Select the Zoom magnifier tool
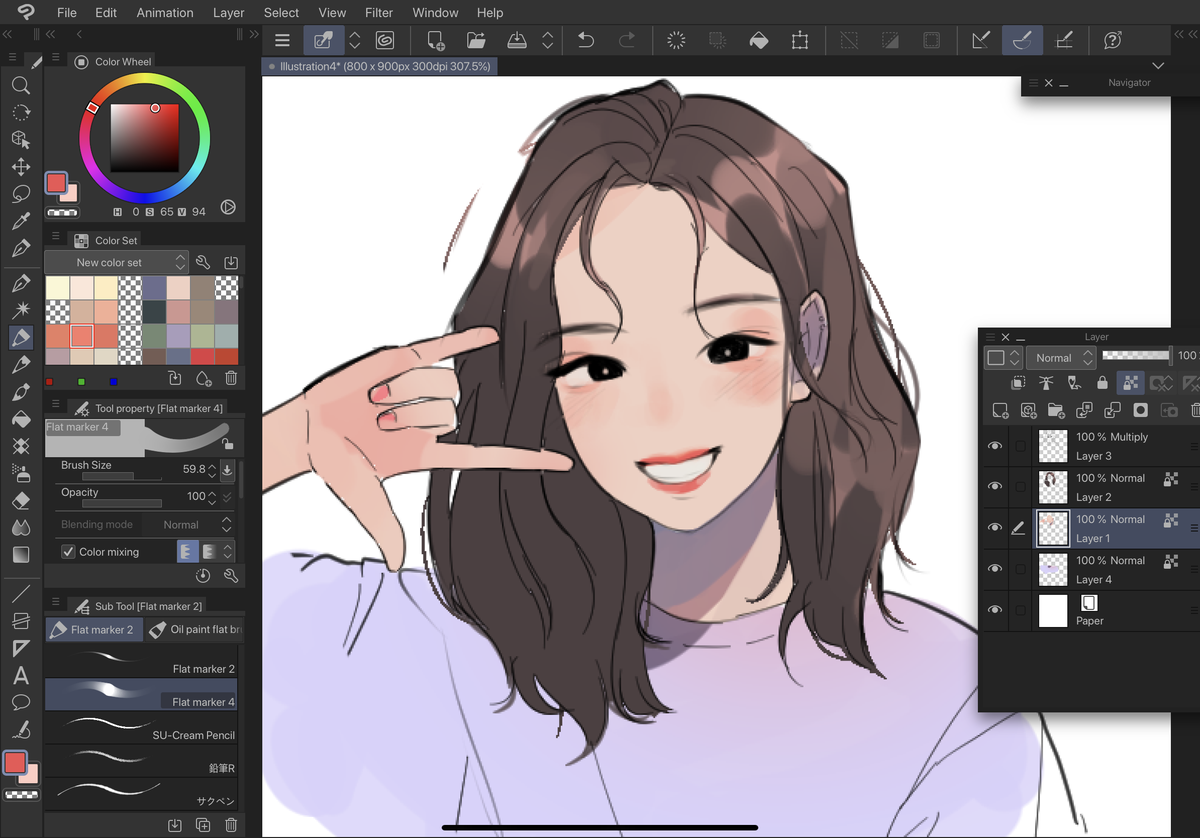 click(21, 86)
